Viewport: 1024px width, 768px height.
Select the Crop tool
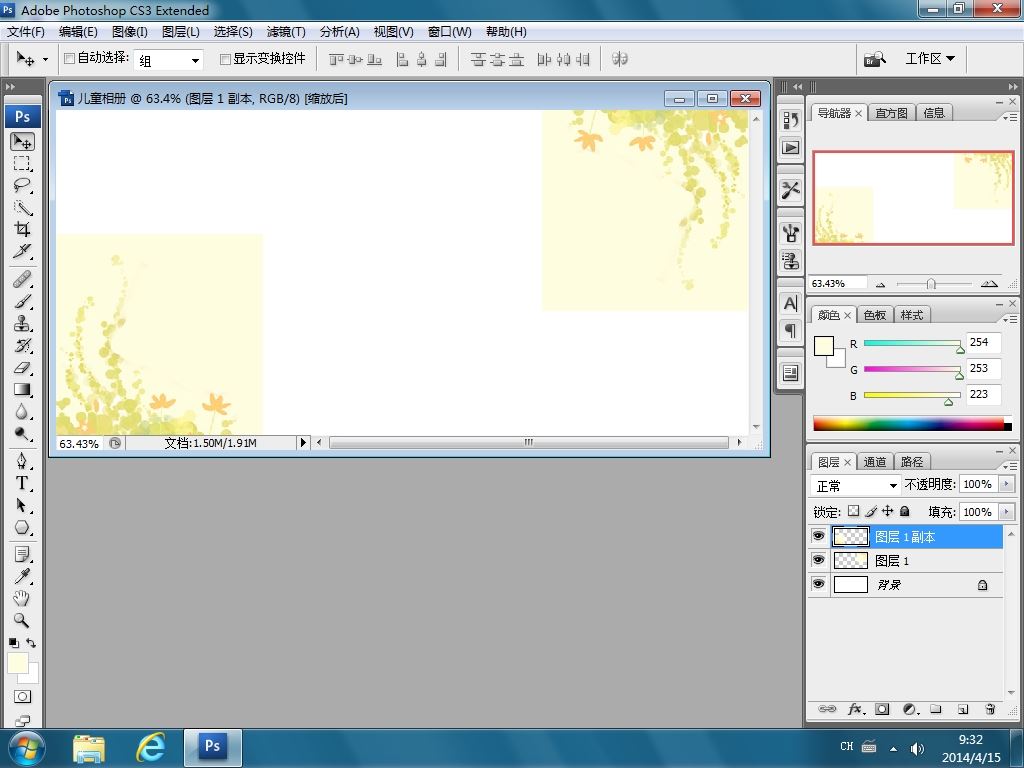22,229
